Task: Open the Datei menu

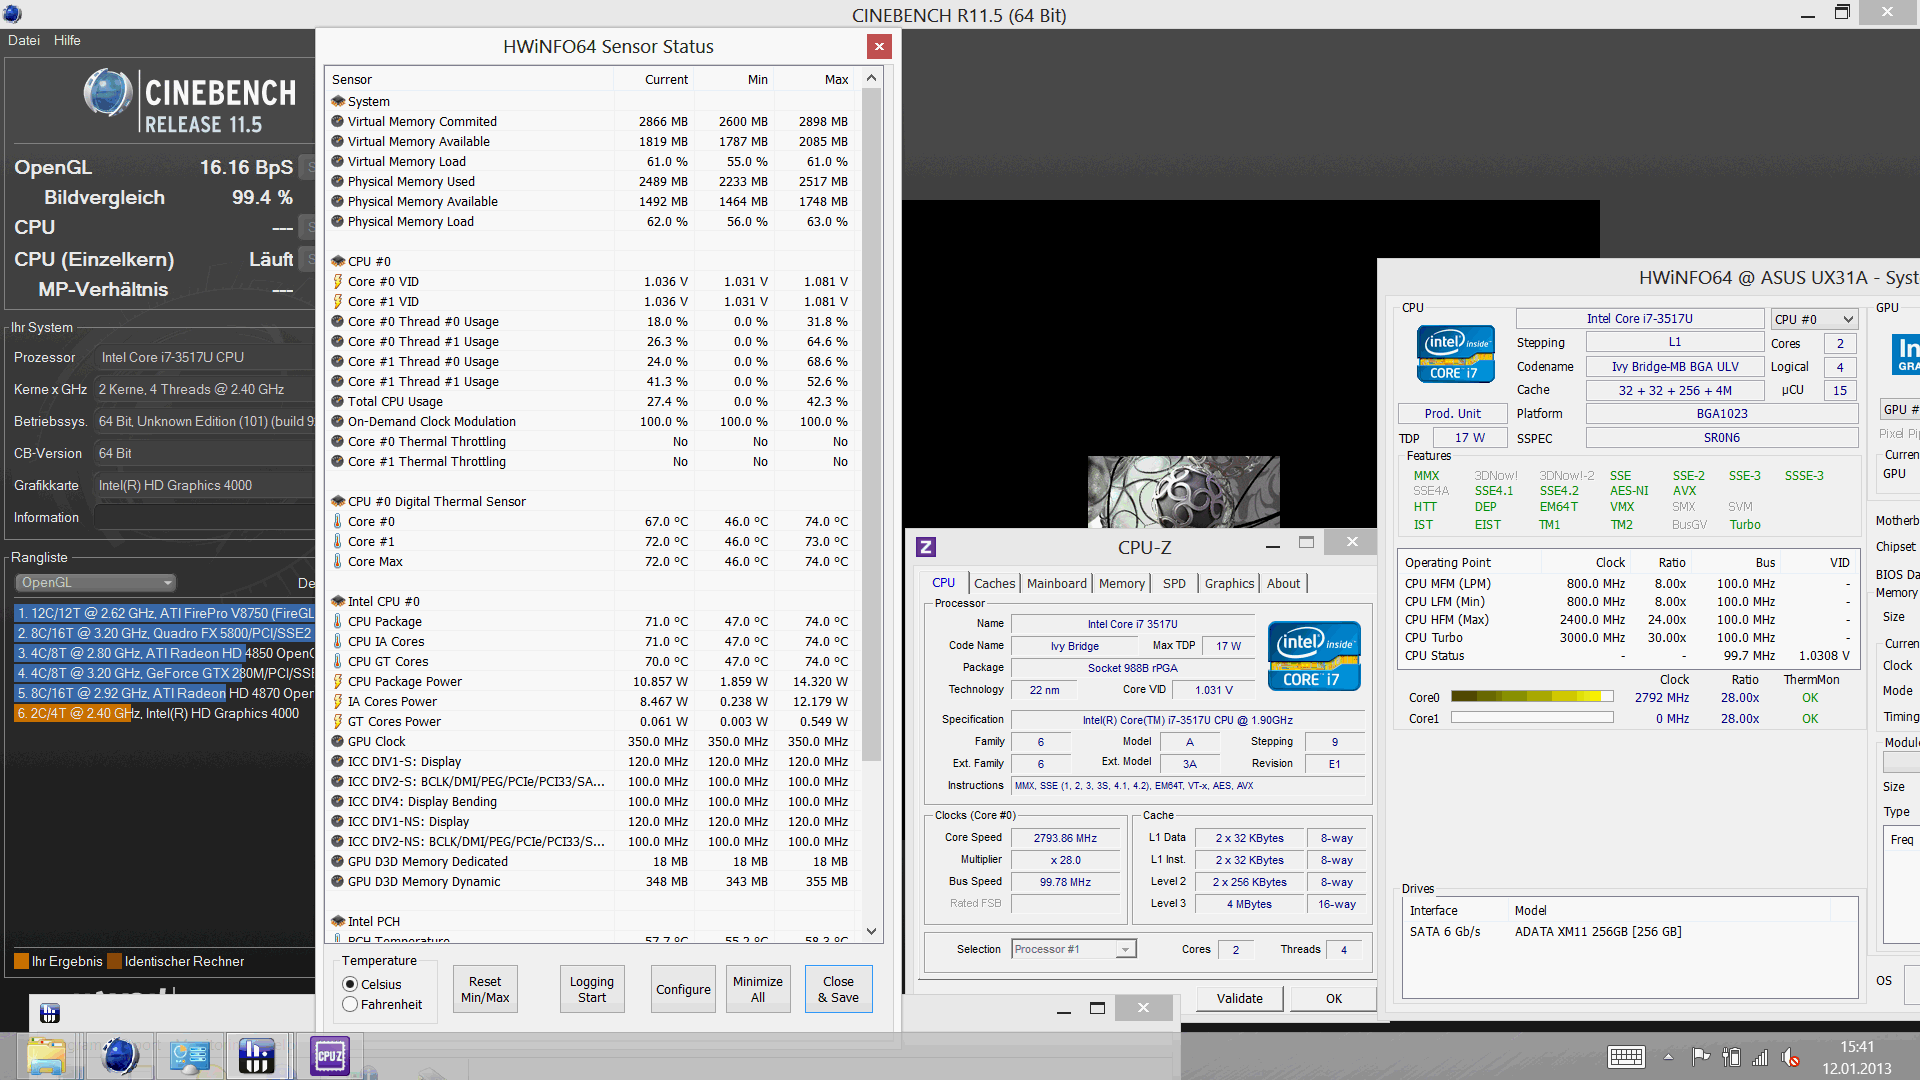Action: pyautogui.click(x=24, y=40)
